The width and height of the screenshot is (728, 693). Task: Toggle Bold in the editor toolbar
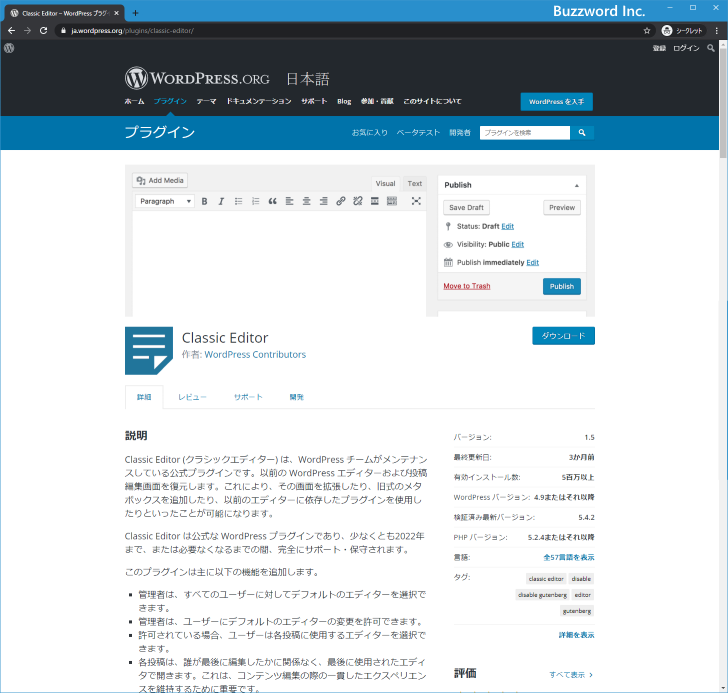tap(204, 201)
